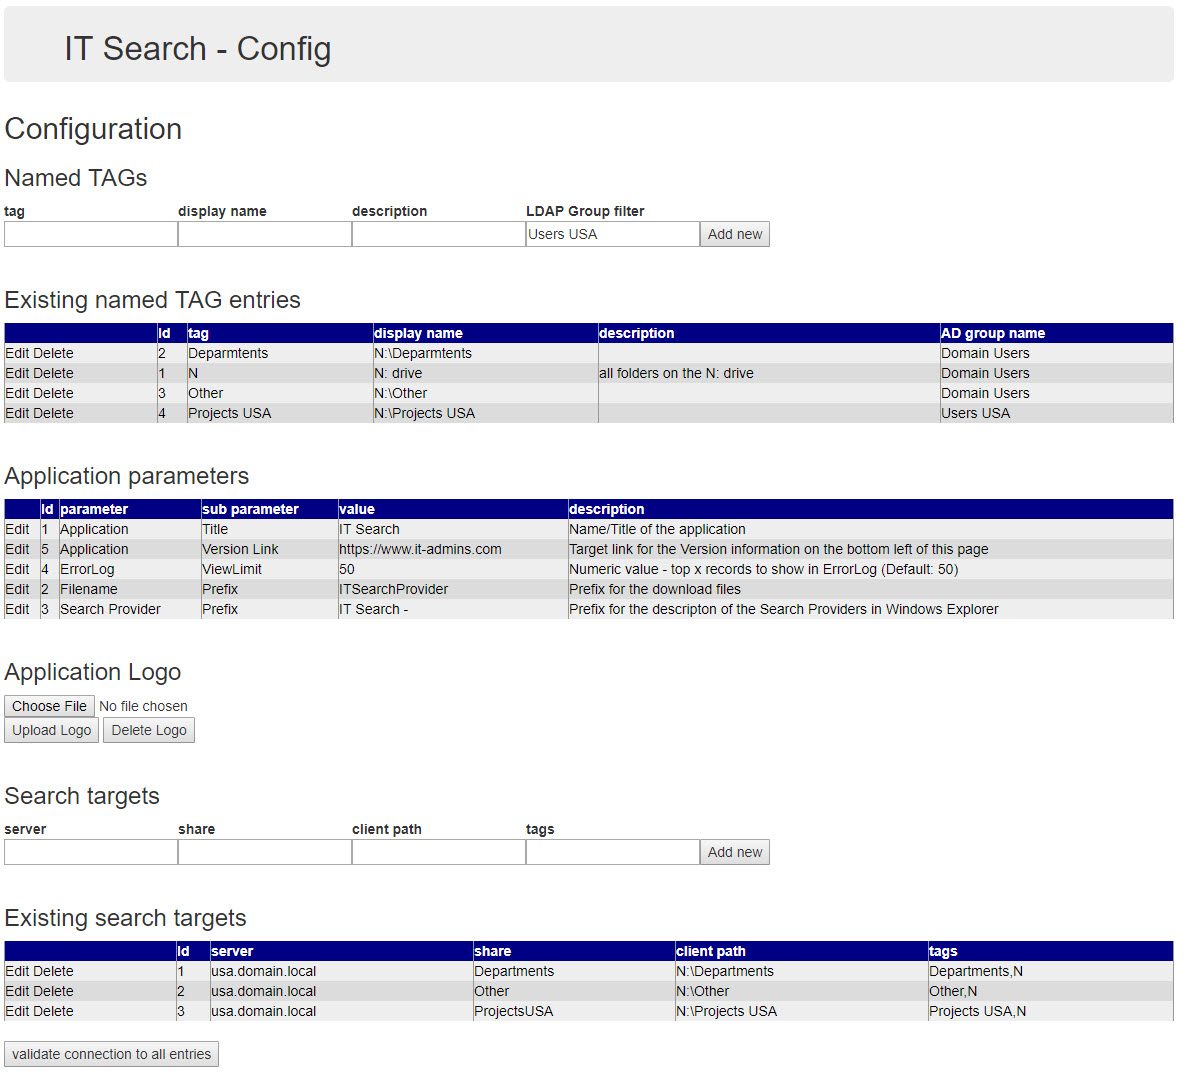Delete the ProjectsUSA search target
Screen dimensions: 1184x1087
55,1011
